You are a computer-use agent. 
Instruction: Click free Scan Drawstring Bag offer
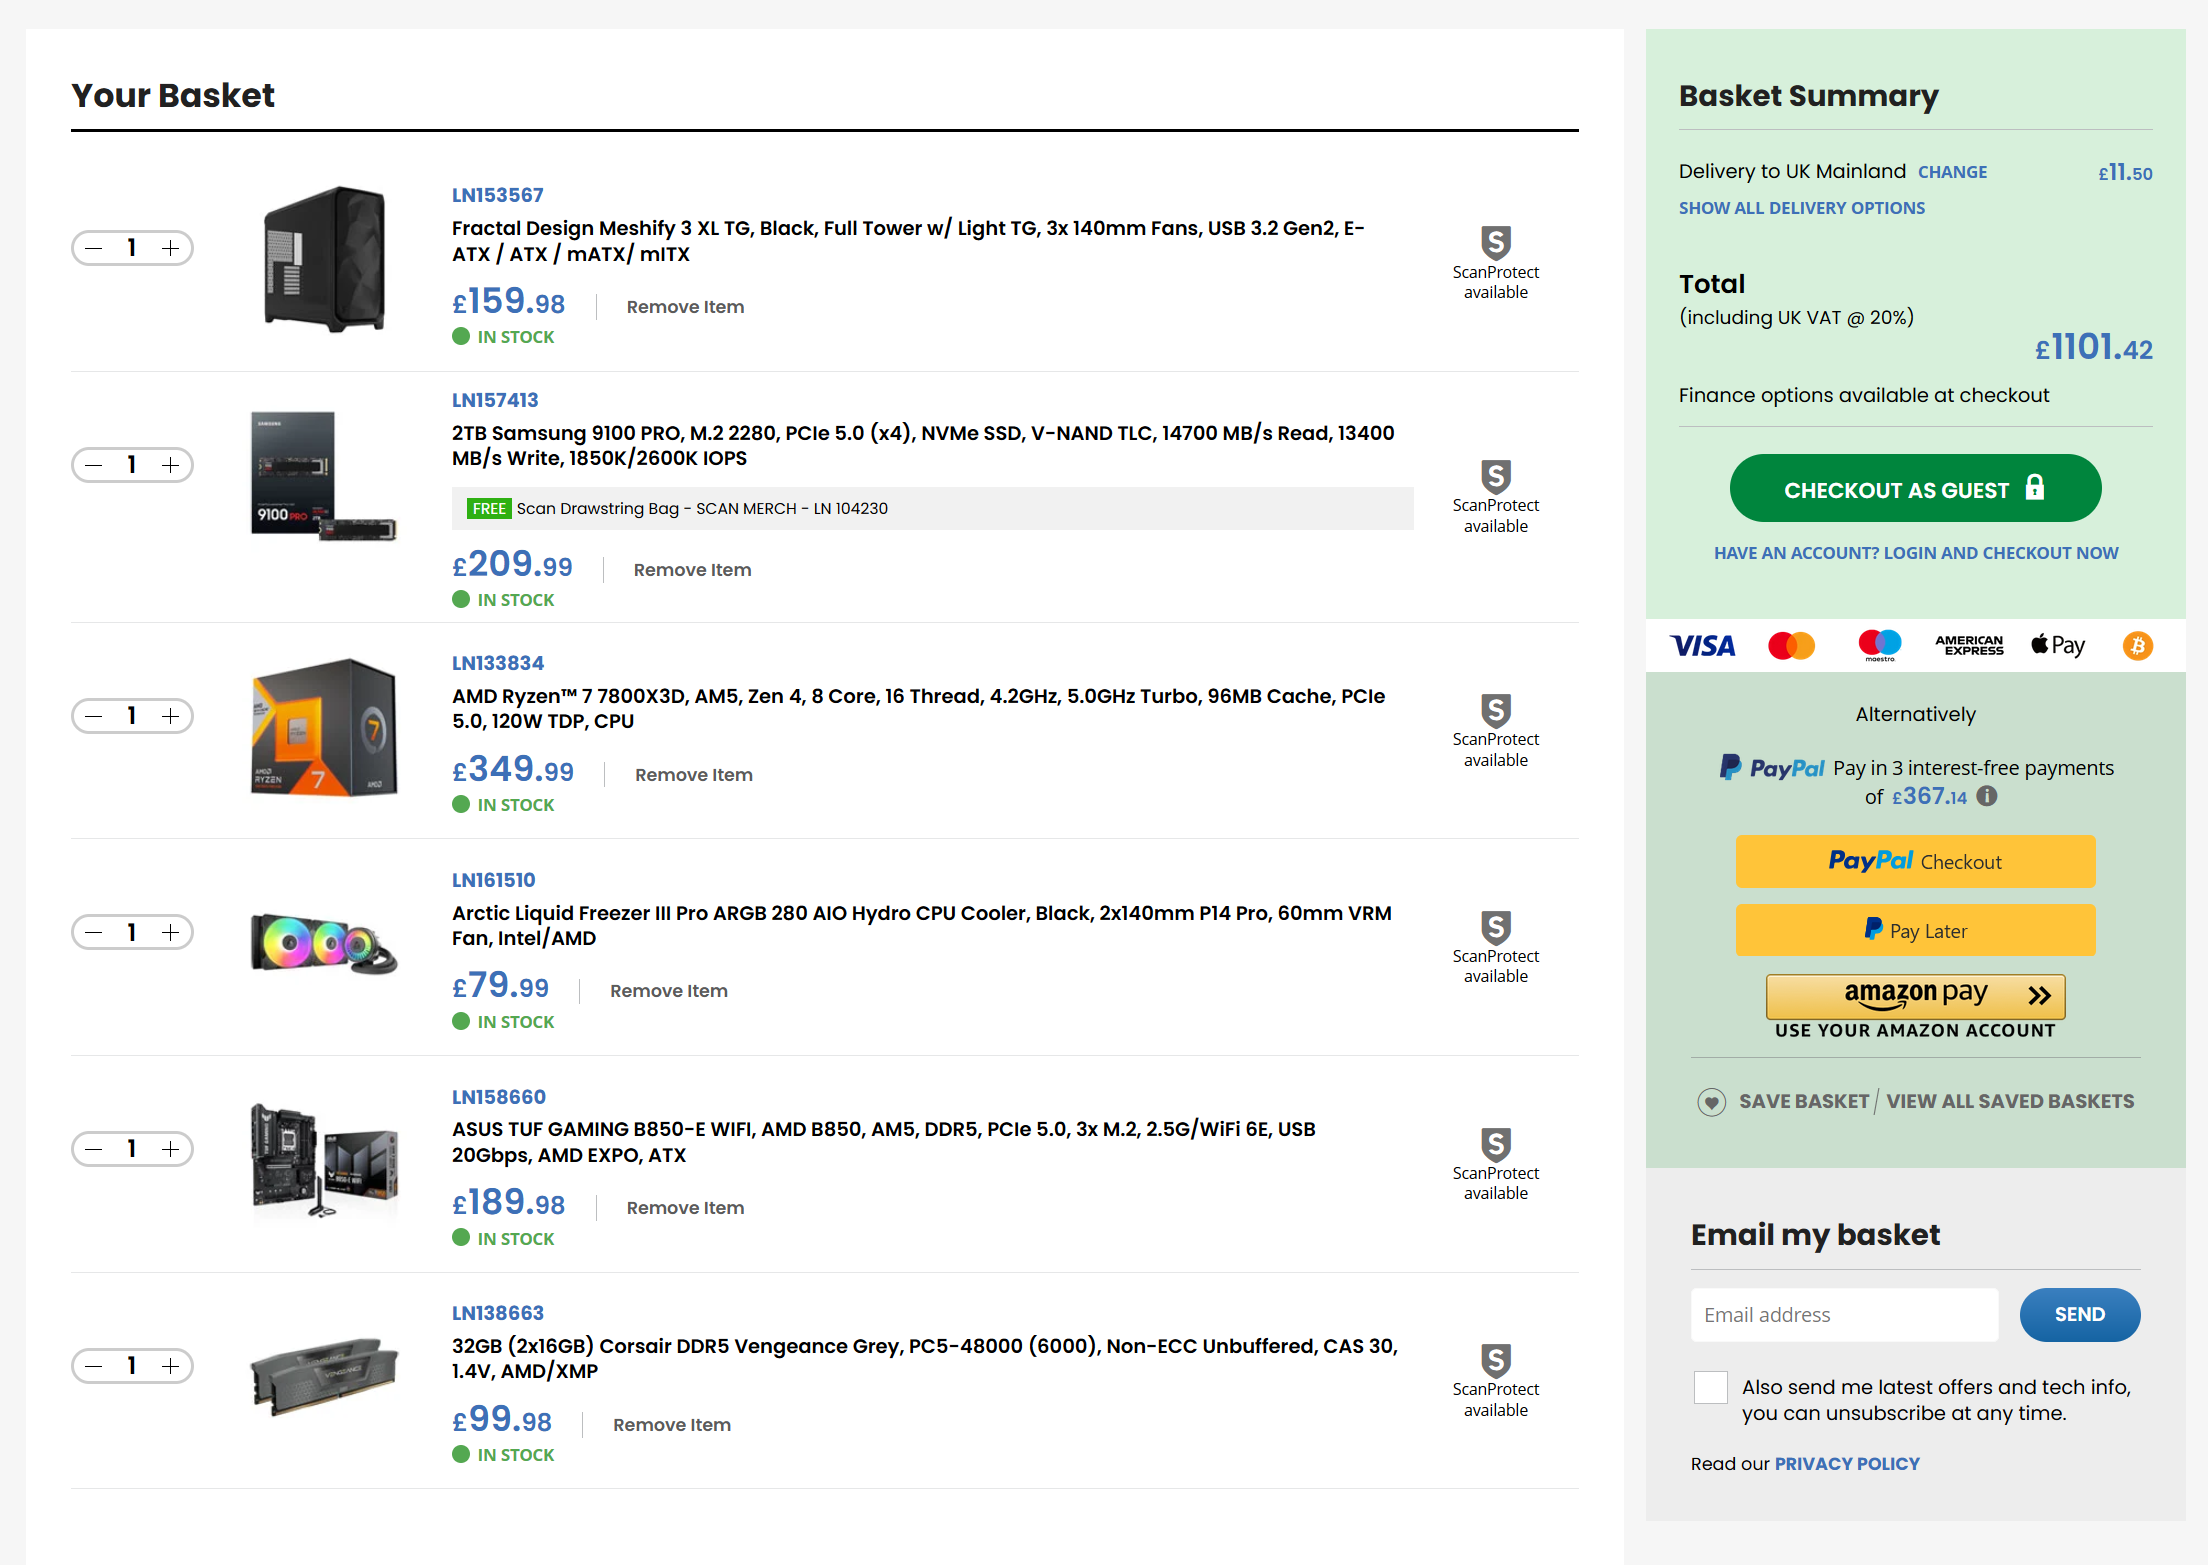[x=932, y=509]
